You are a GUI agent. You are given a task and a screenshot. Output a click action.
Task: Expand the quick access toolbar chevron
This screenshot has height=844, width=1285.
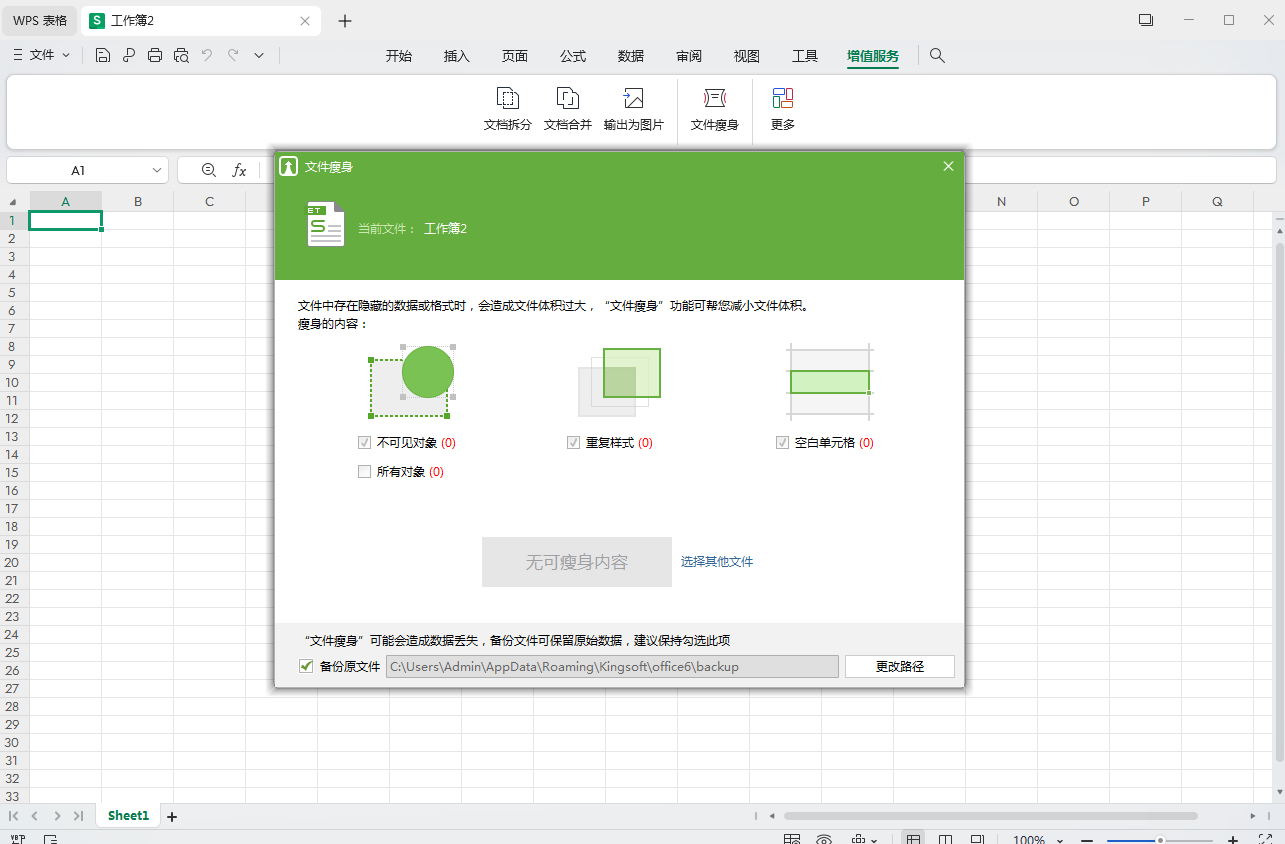pos(258,56)
